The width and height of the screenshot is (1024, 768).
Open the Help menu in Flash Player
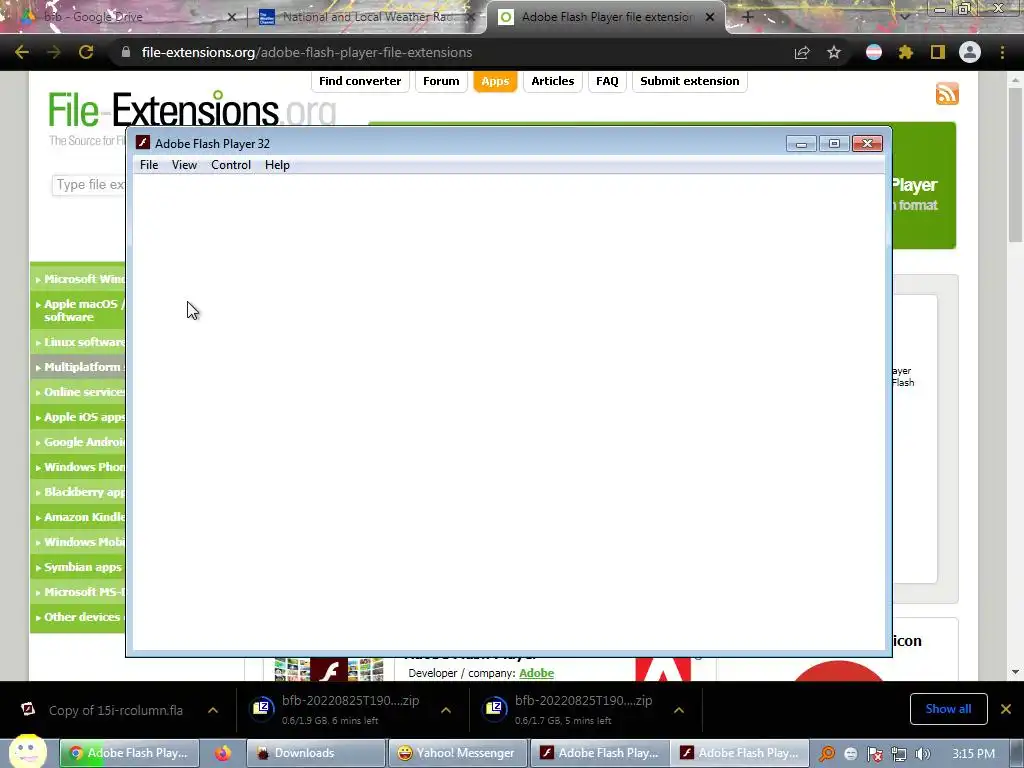[277, 165]
